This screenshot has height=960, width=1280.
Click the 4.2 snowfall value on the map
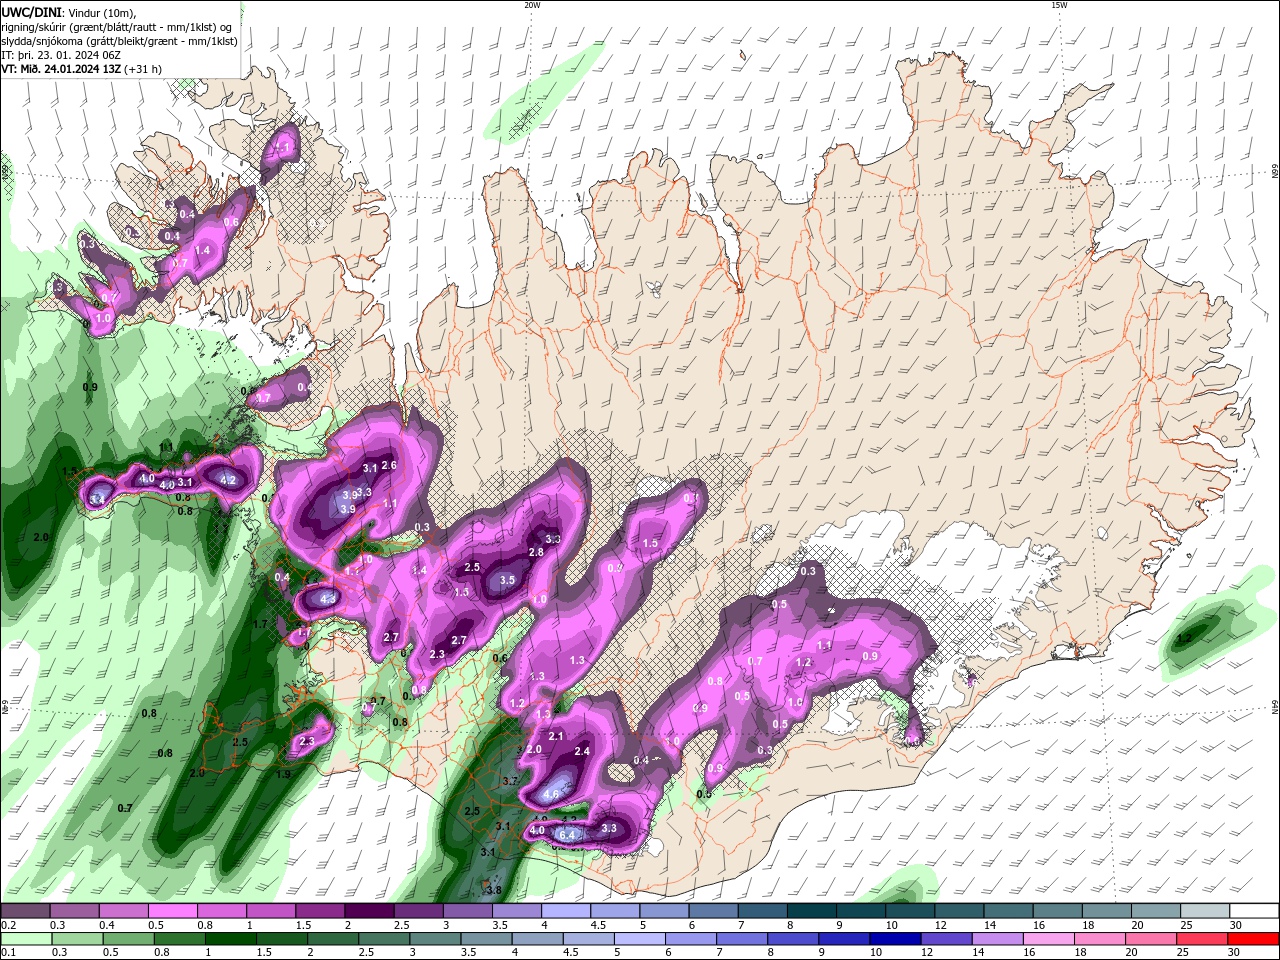point(228,480)
